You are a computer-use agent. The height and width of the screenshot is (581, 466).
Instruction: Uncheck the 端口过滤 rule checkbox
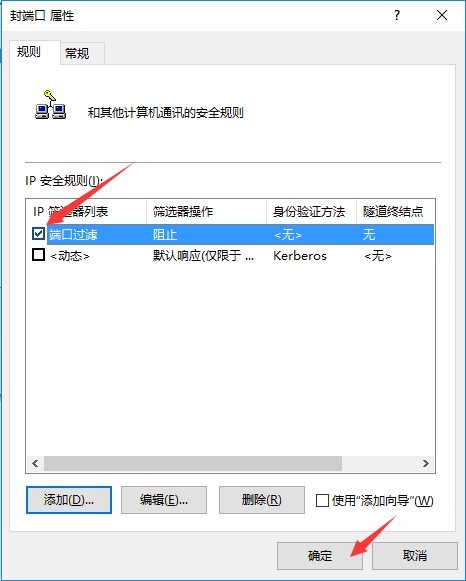(39, 233)
